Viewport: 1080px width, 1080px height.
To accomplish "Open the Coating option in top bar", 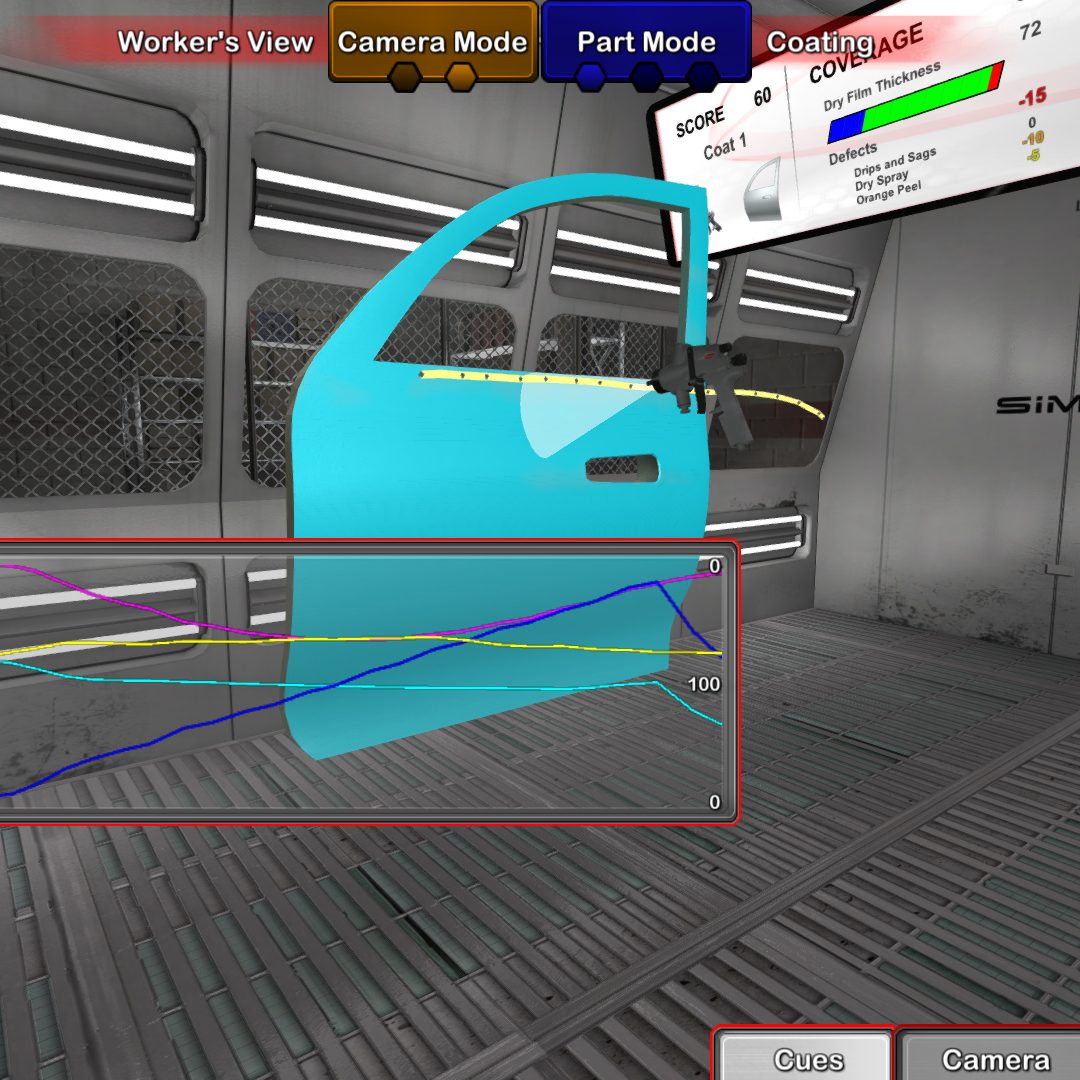I will click(x=818, y=42).
